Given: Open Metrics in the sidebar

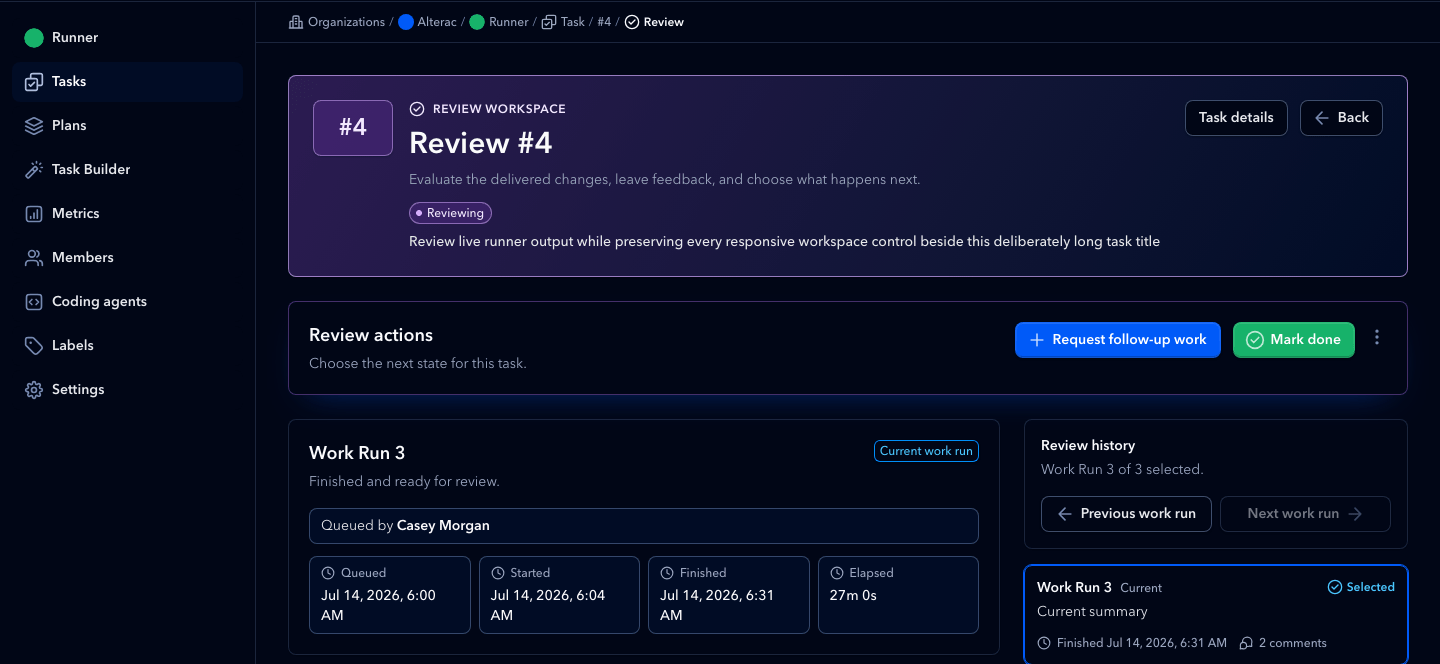Looking at the screenshot, I should [128, 214].
